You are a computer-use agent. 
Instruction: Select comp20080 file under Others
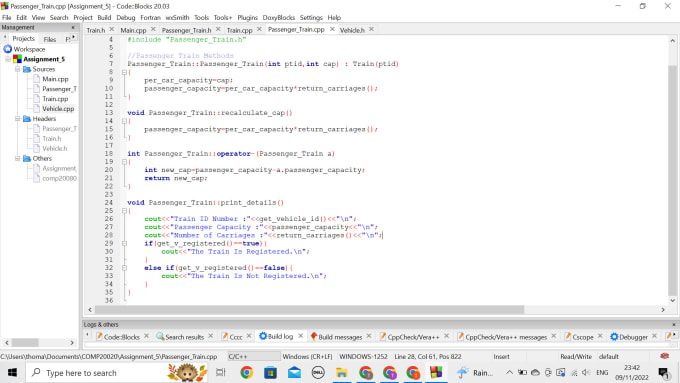[59, 178]
